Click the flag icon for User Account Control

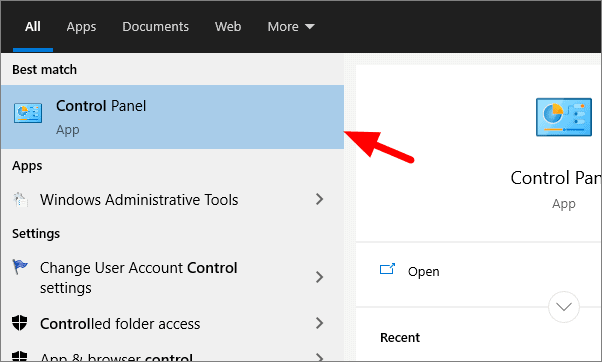20,266
